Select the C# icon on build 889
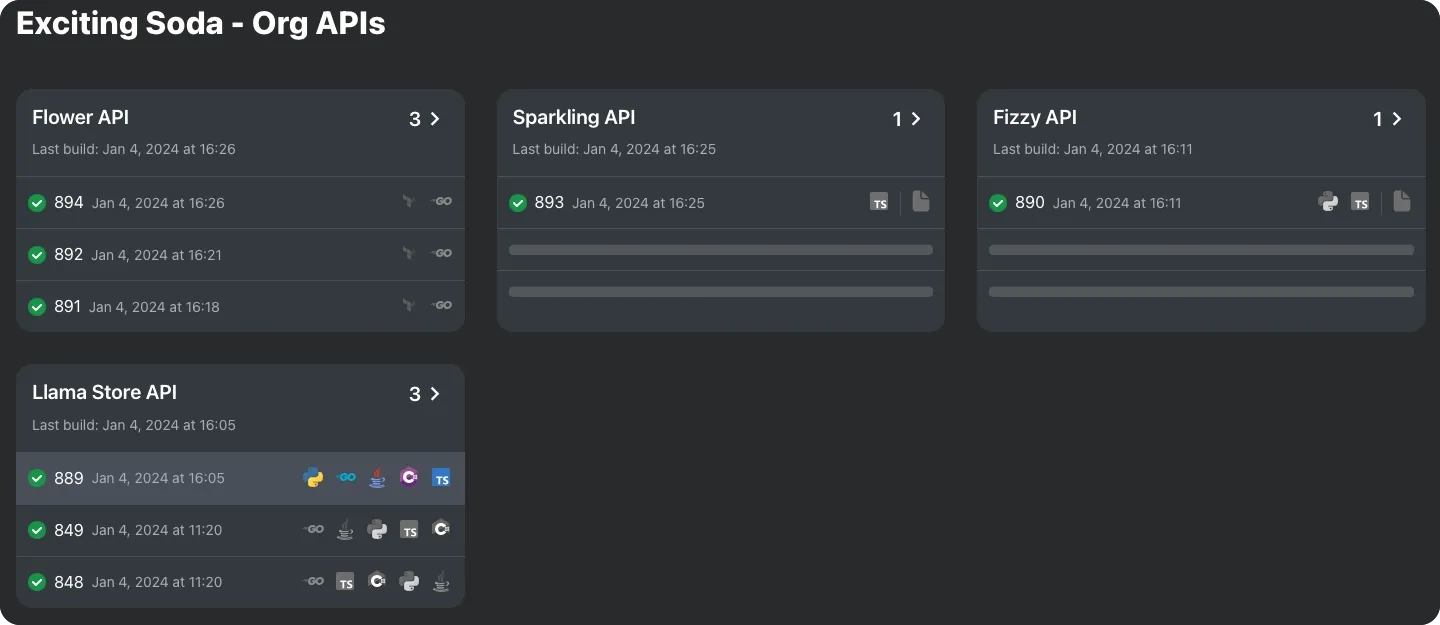Screen dimensions: 1440x625 pyautogui.click(x=409, y=478)
